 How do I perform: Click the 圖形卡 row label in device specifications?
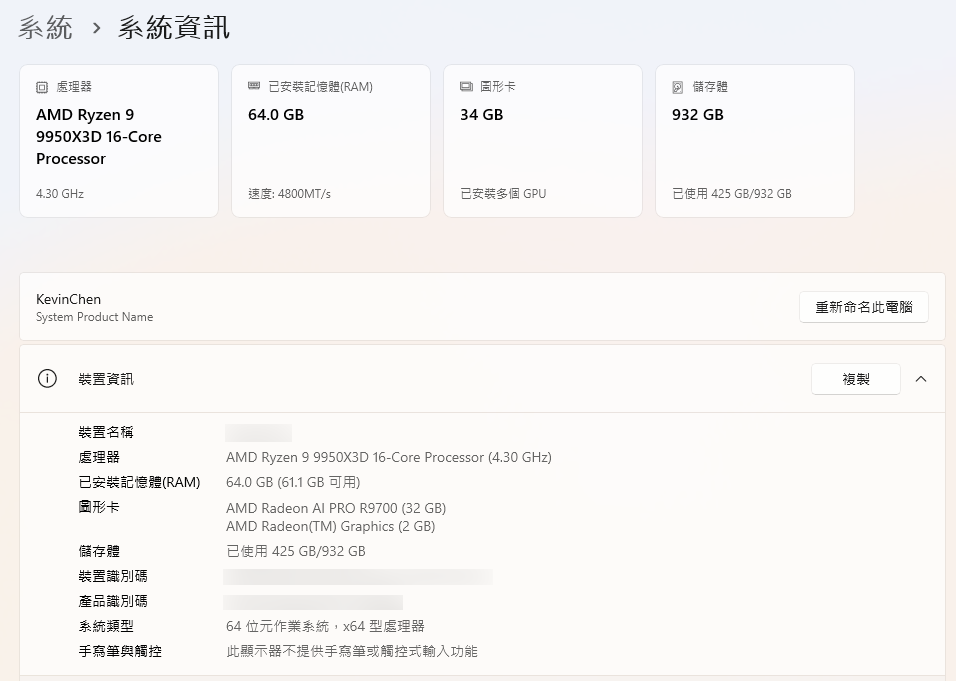[99, 507]
